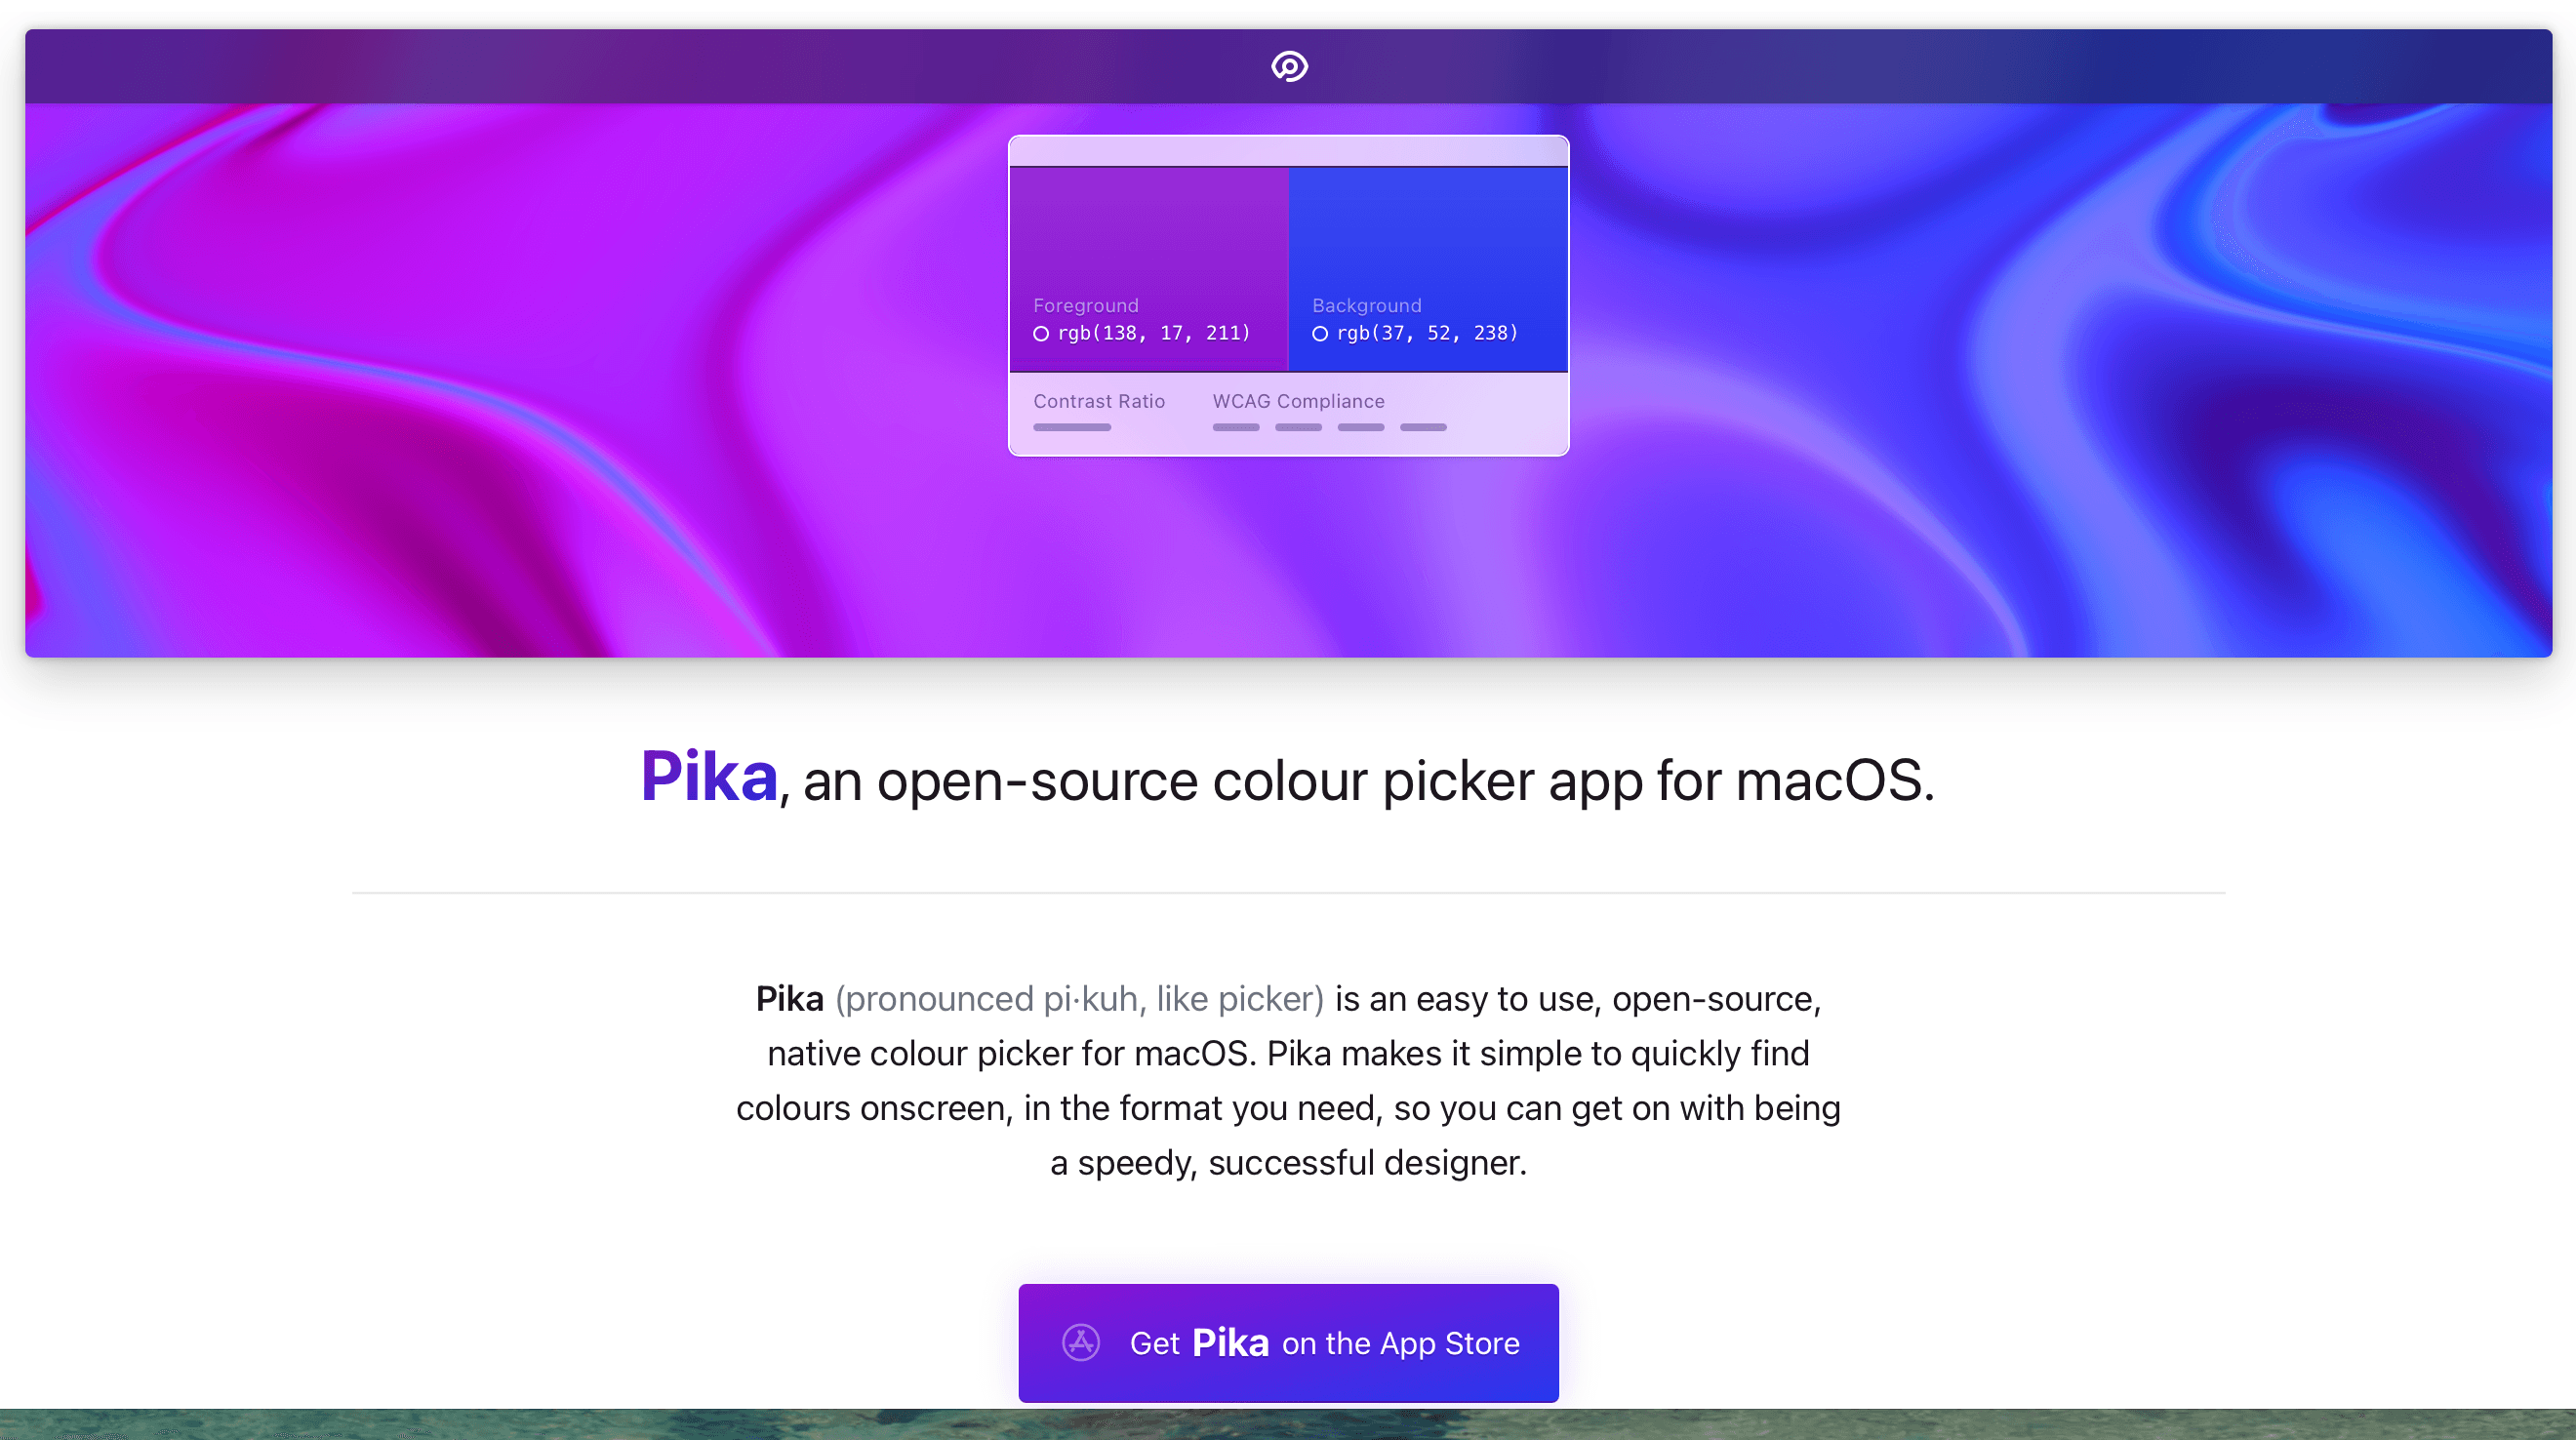2576x1440 pixels.
Task: Click the second WCAG Compliance indicator bar
Action: (x=1298, y=427)
